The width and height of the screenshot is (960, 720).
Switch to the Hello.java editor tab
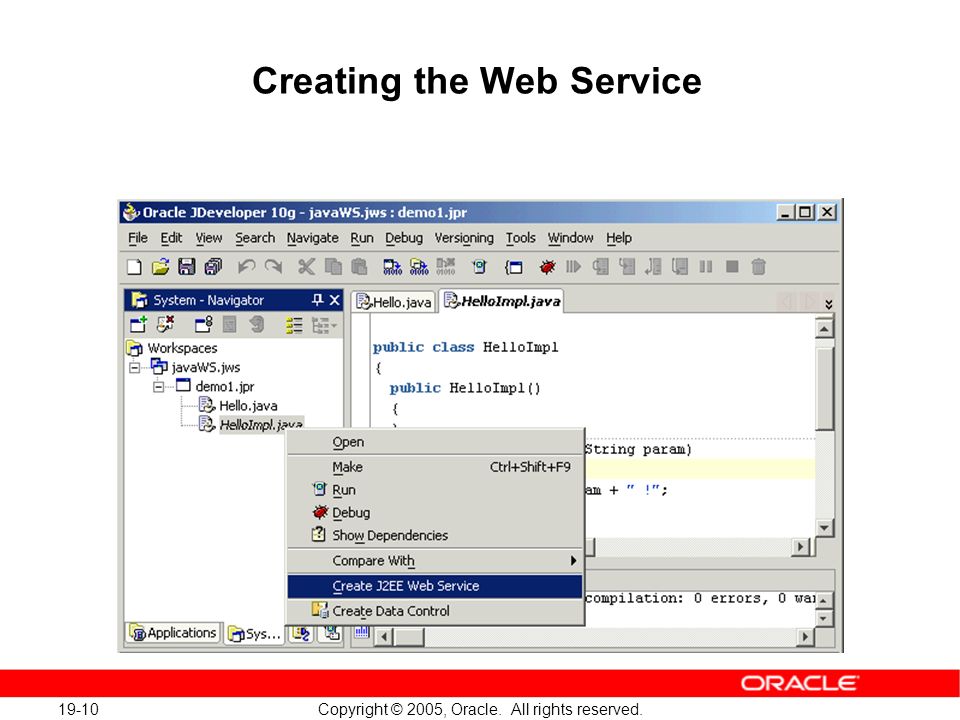[x=394, y=302]
